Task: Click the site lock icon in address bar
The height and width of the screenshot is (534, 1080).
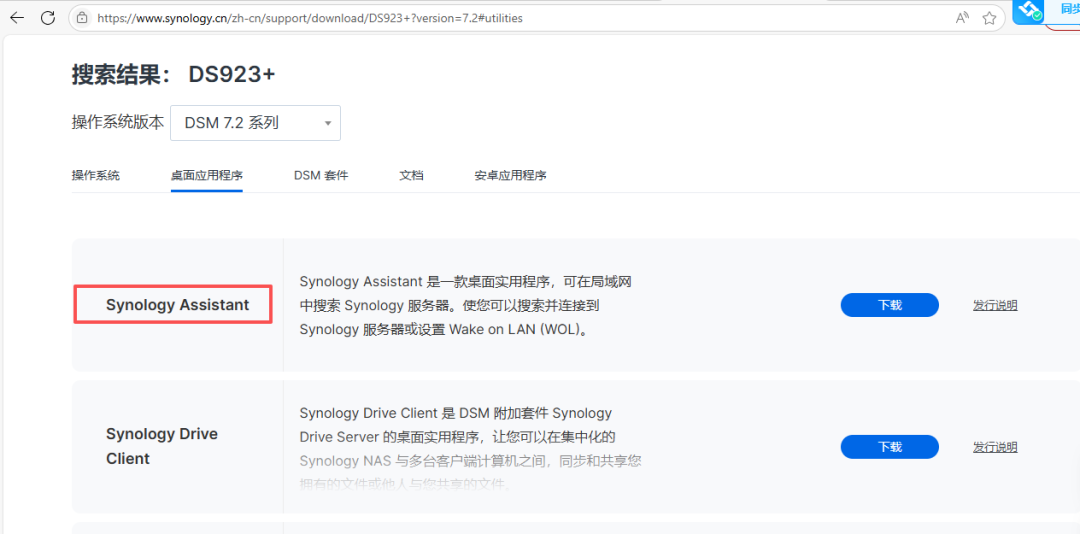Action: 82,18
